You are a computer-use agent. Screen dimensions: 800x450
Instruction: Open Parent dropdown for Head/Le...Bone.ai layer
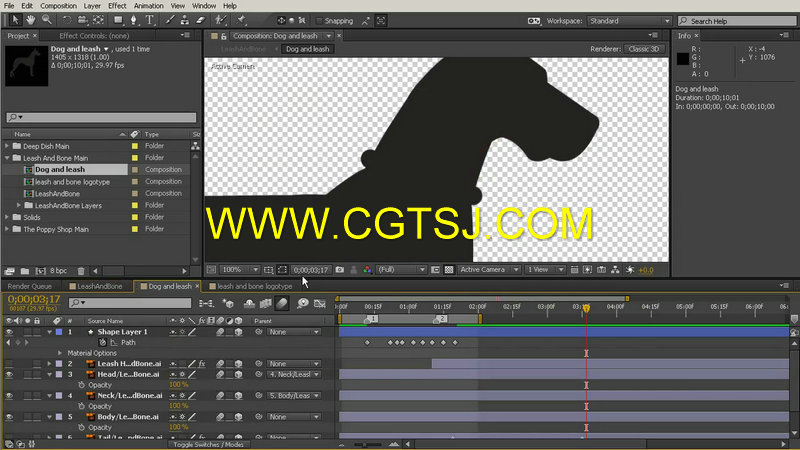[294, 374]
